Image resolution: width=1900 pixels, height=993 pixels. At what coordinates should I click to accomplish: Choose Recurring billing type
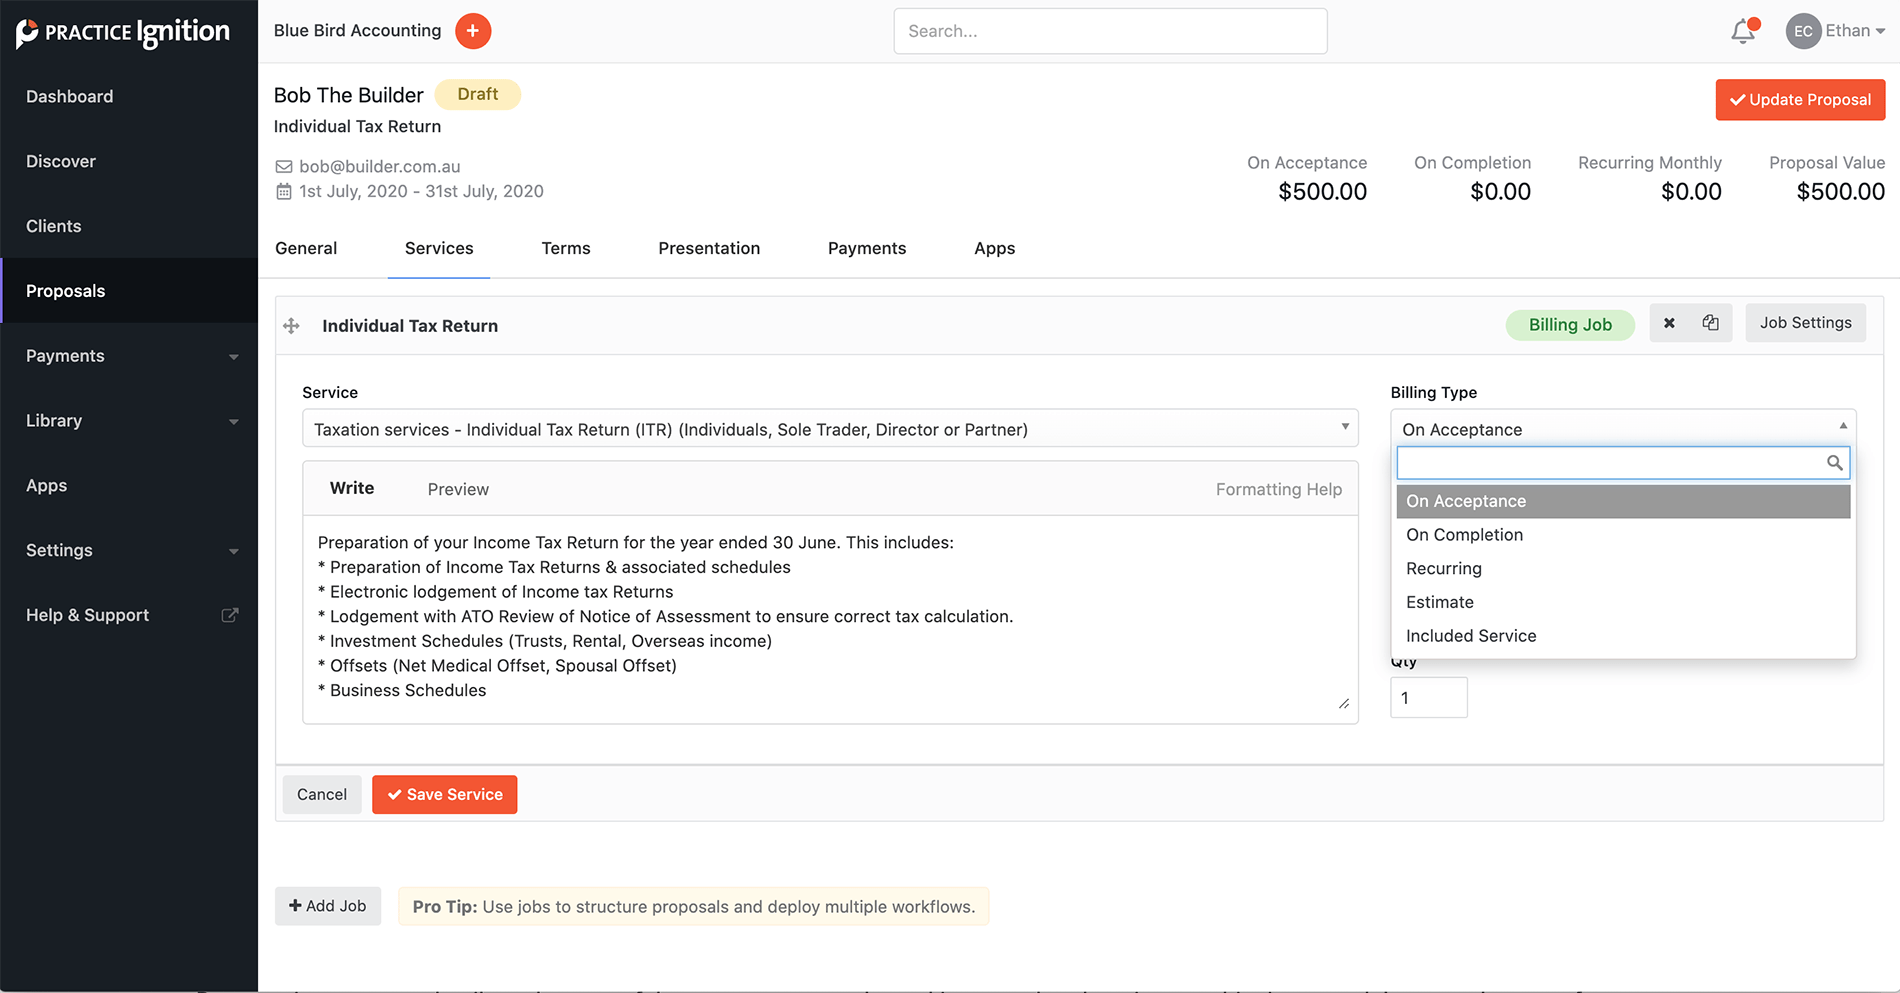[1623, 569]
